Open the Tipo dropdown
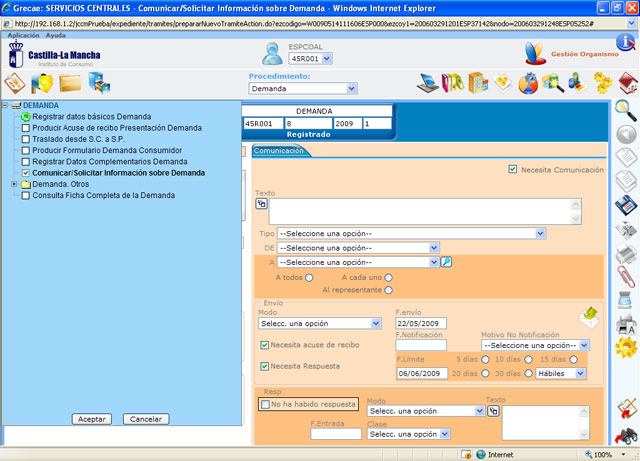 point(411,234)
